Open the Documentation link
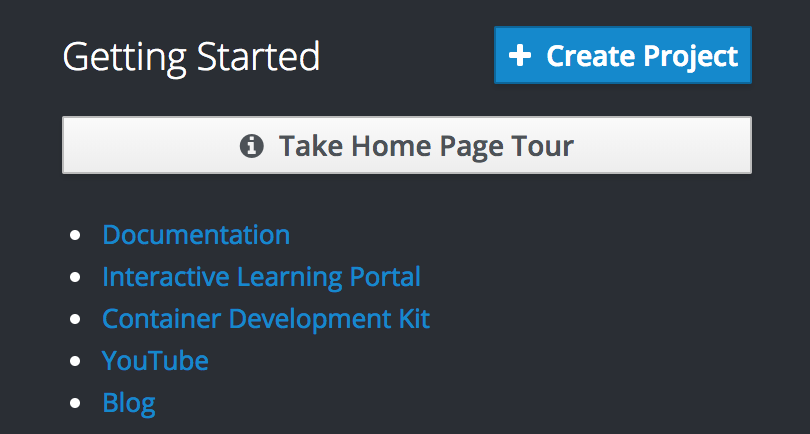This screenshot has height=434, width=810. click(196, 235)
